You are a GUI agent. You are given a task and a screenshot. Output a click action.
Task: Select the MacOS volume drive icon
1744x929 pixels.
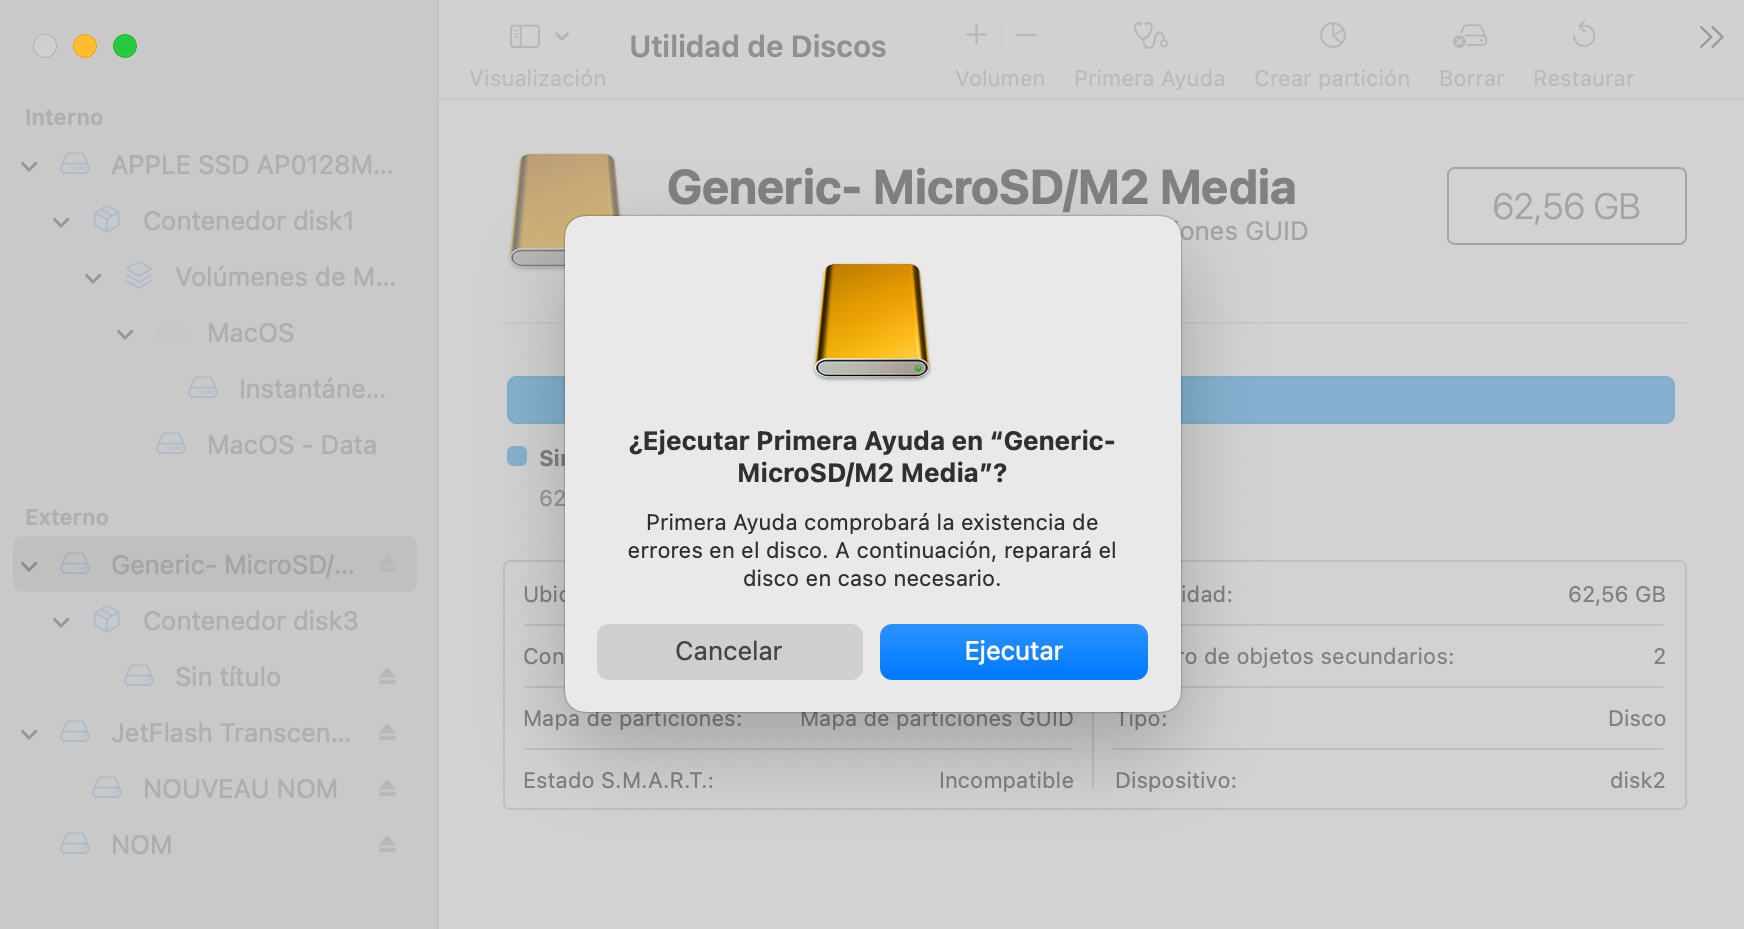coord(171,332)
